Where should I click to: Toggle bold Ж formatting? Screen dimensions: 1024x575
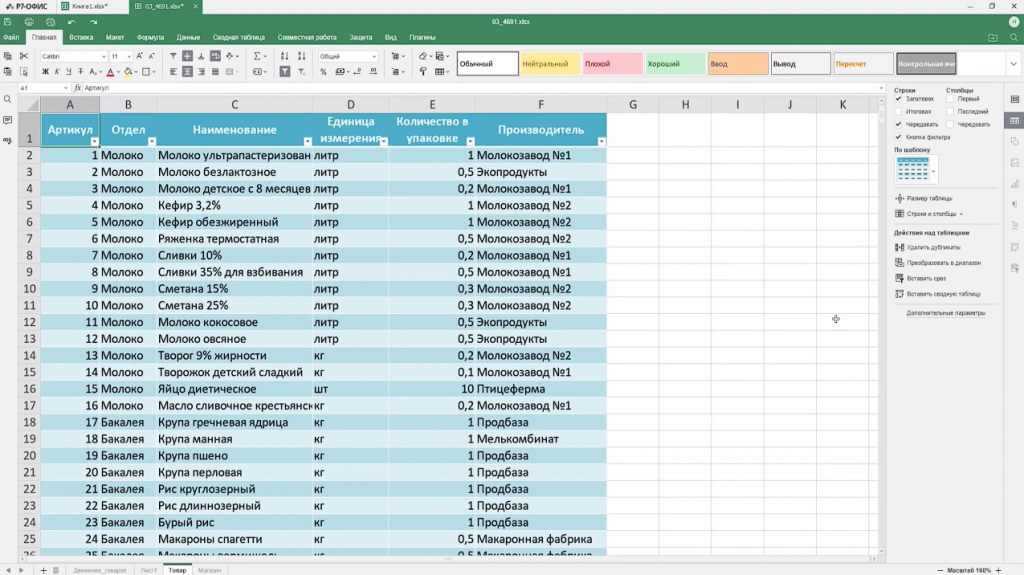point(45,72)
